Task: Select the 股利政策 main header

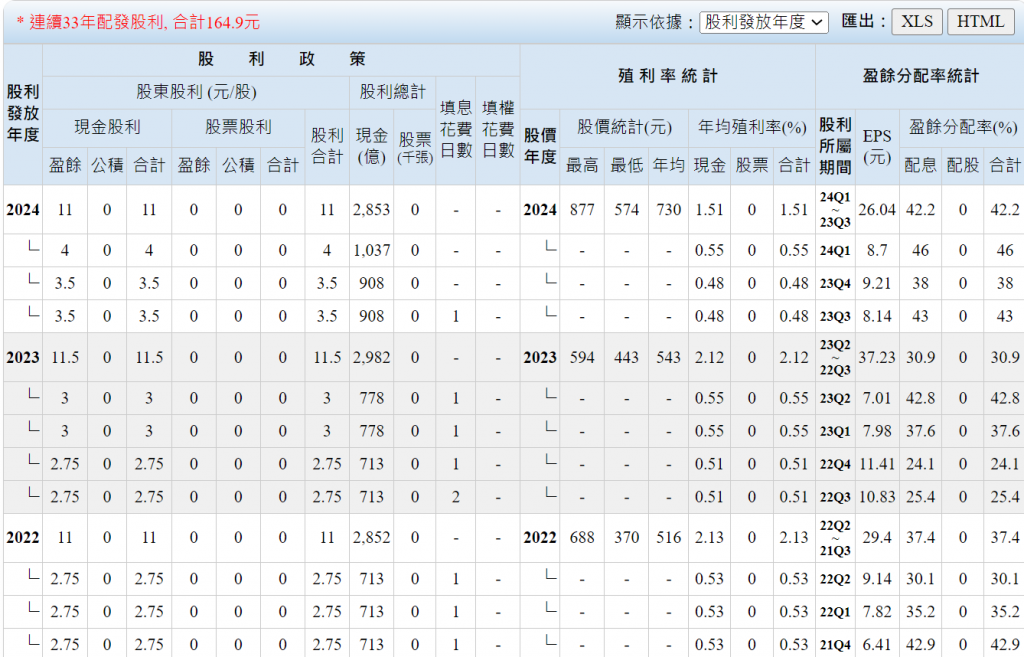Action: [x=281, y=59]
